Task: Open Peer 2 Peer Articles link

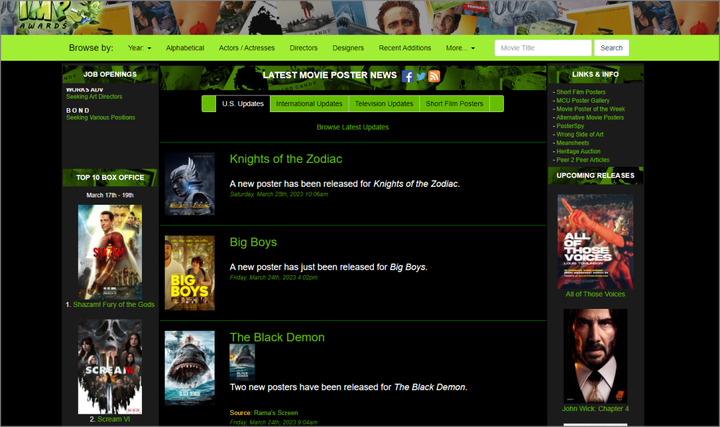Action: [583, 160]
